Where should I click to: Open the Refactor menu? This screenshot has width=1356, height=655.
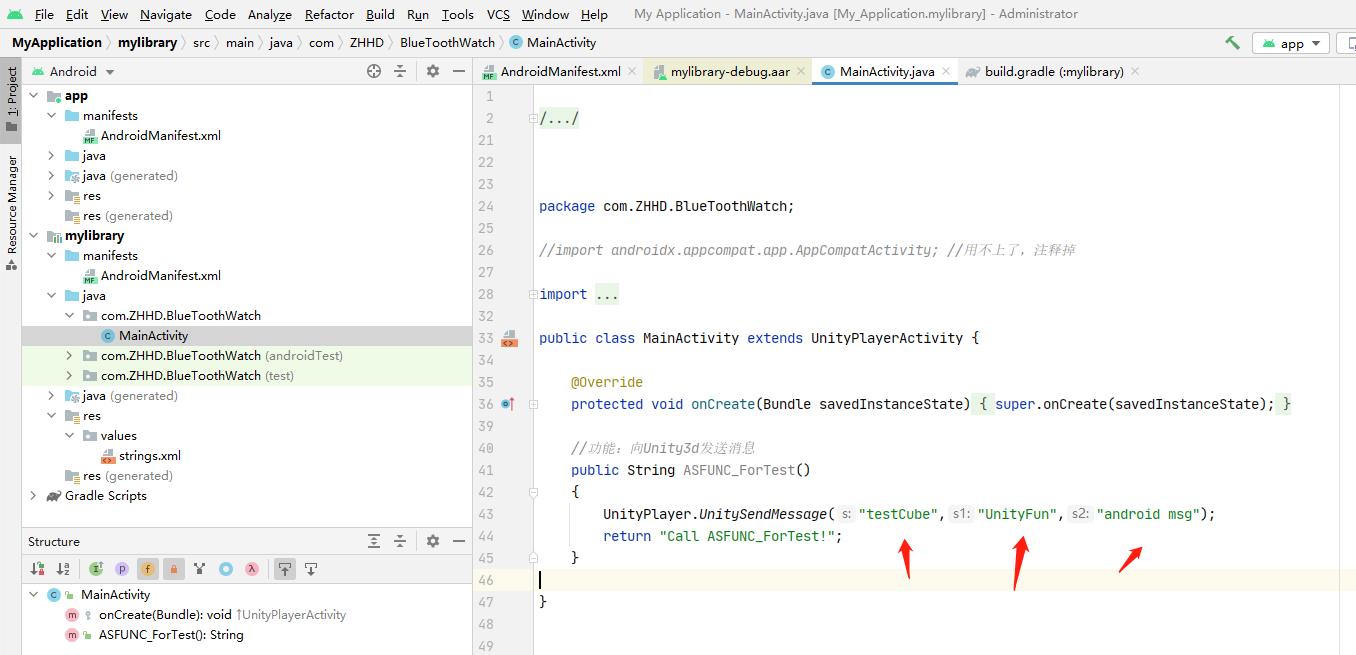(329, 14)
